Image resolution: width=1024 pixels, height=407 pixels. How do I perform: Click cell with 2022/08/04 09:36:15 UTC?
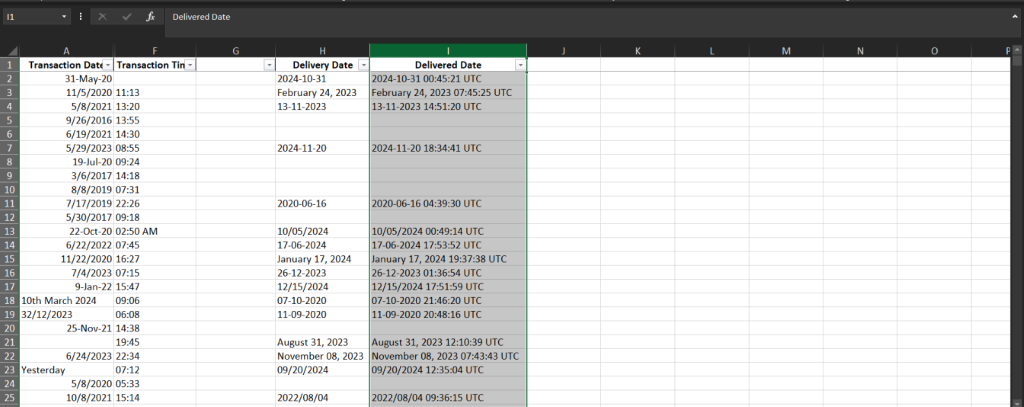[x=448, y=397]
